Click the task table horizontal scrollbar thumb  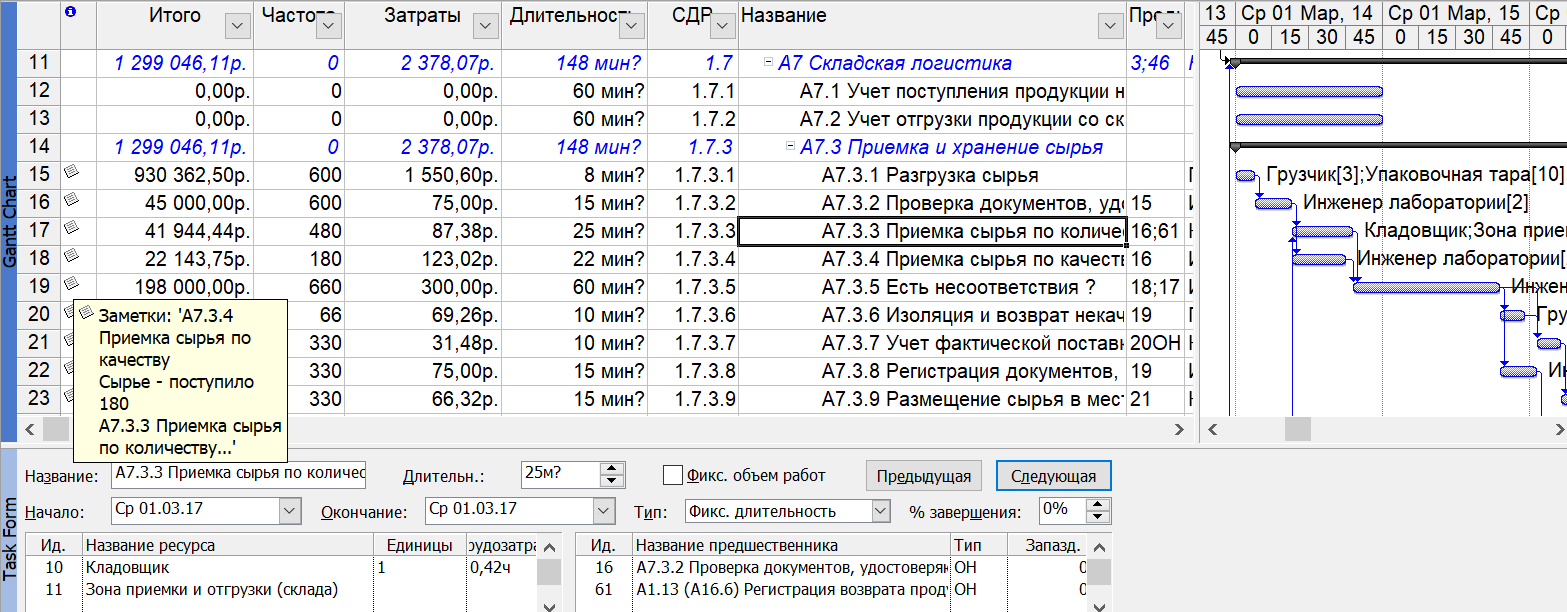pyautogui.click(x=55, y=429)
